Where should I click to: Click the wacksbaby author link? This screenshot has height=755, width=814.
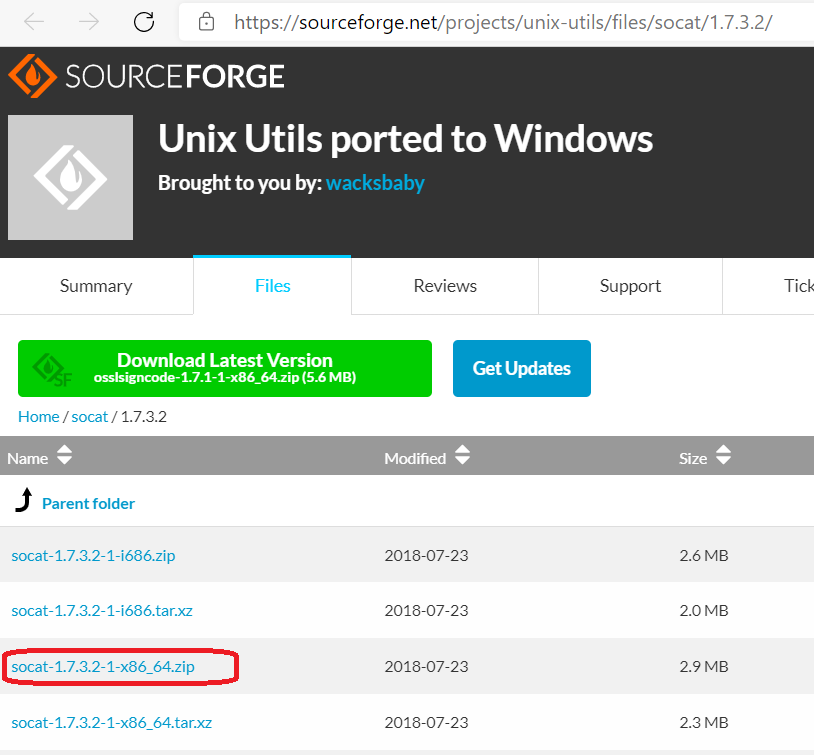[375, 183]
